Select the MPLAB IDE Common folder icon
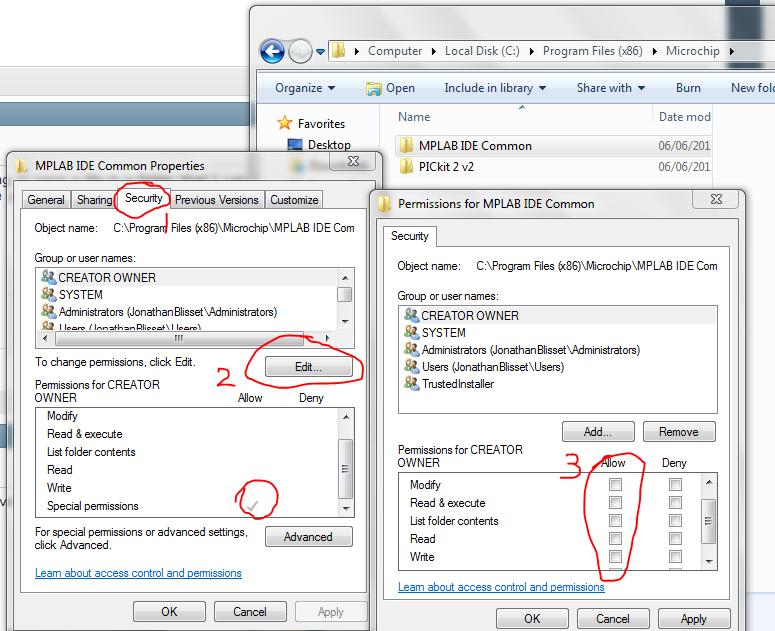The width and height of the screenshot is (775, 631). click(406, 146)
